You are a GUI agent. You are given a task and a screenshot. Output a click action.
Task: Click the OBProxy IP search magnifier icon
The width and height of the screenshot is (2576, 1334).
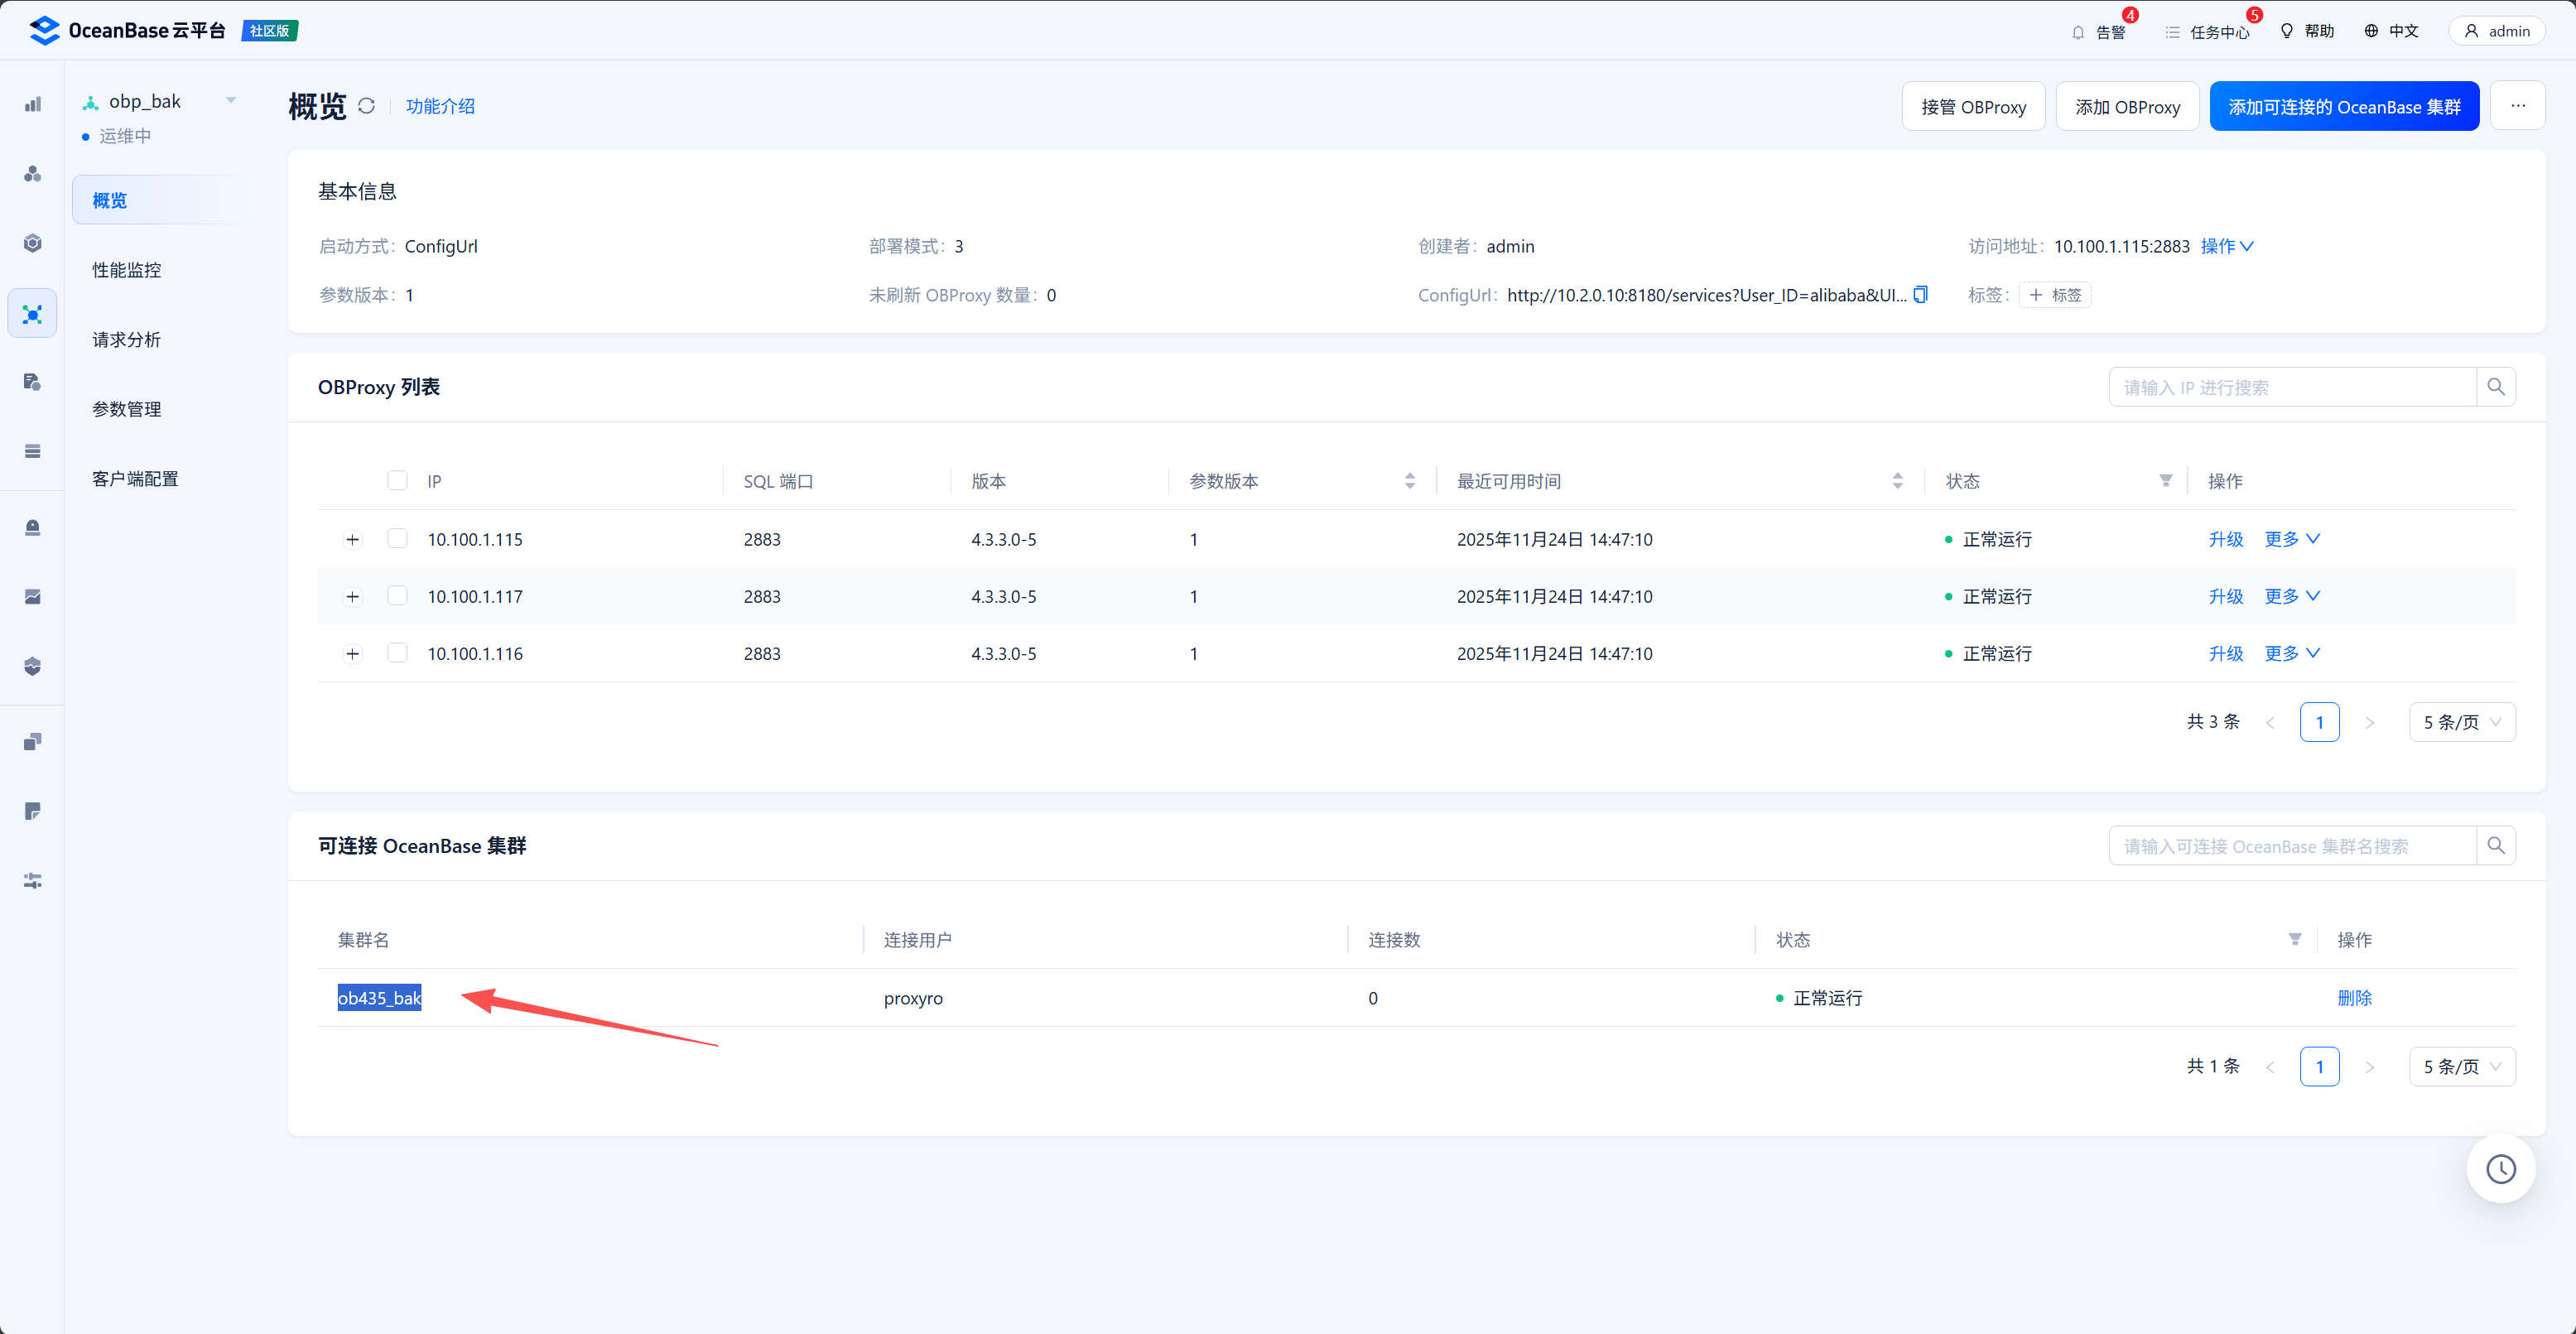[x=2495, y=387]
